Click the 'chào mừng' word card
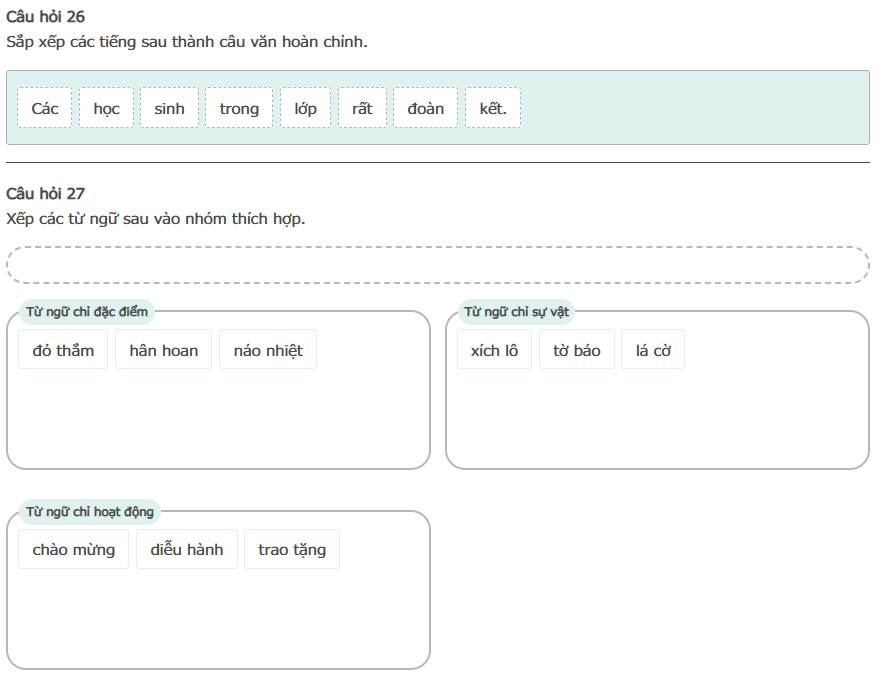The height and width of the screenshot is (683, 877). click(x=73, y=549)
